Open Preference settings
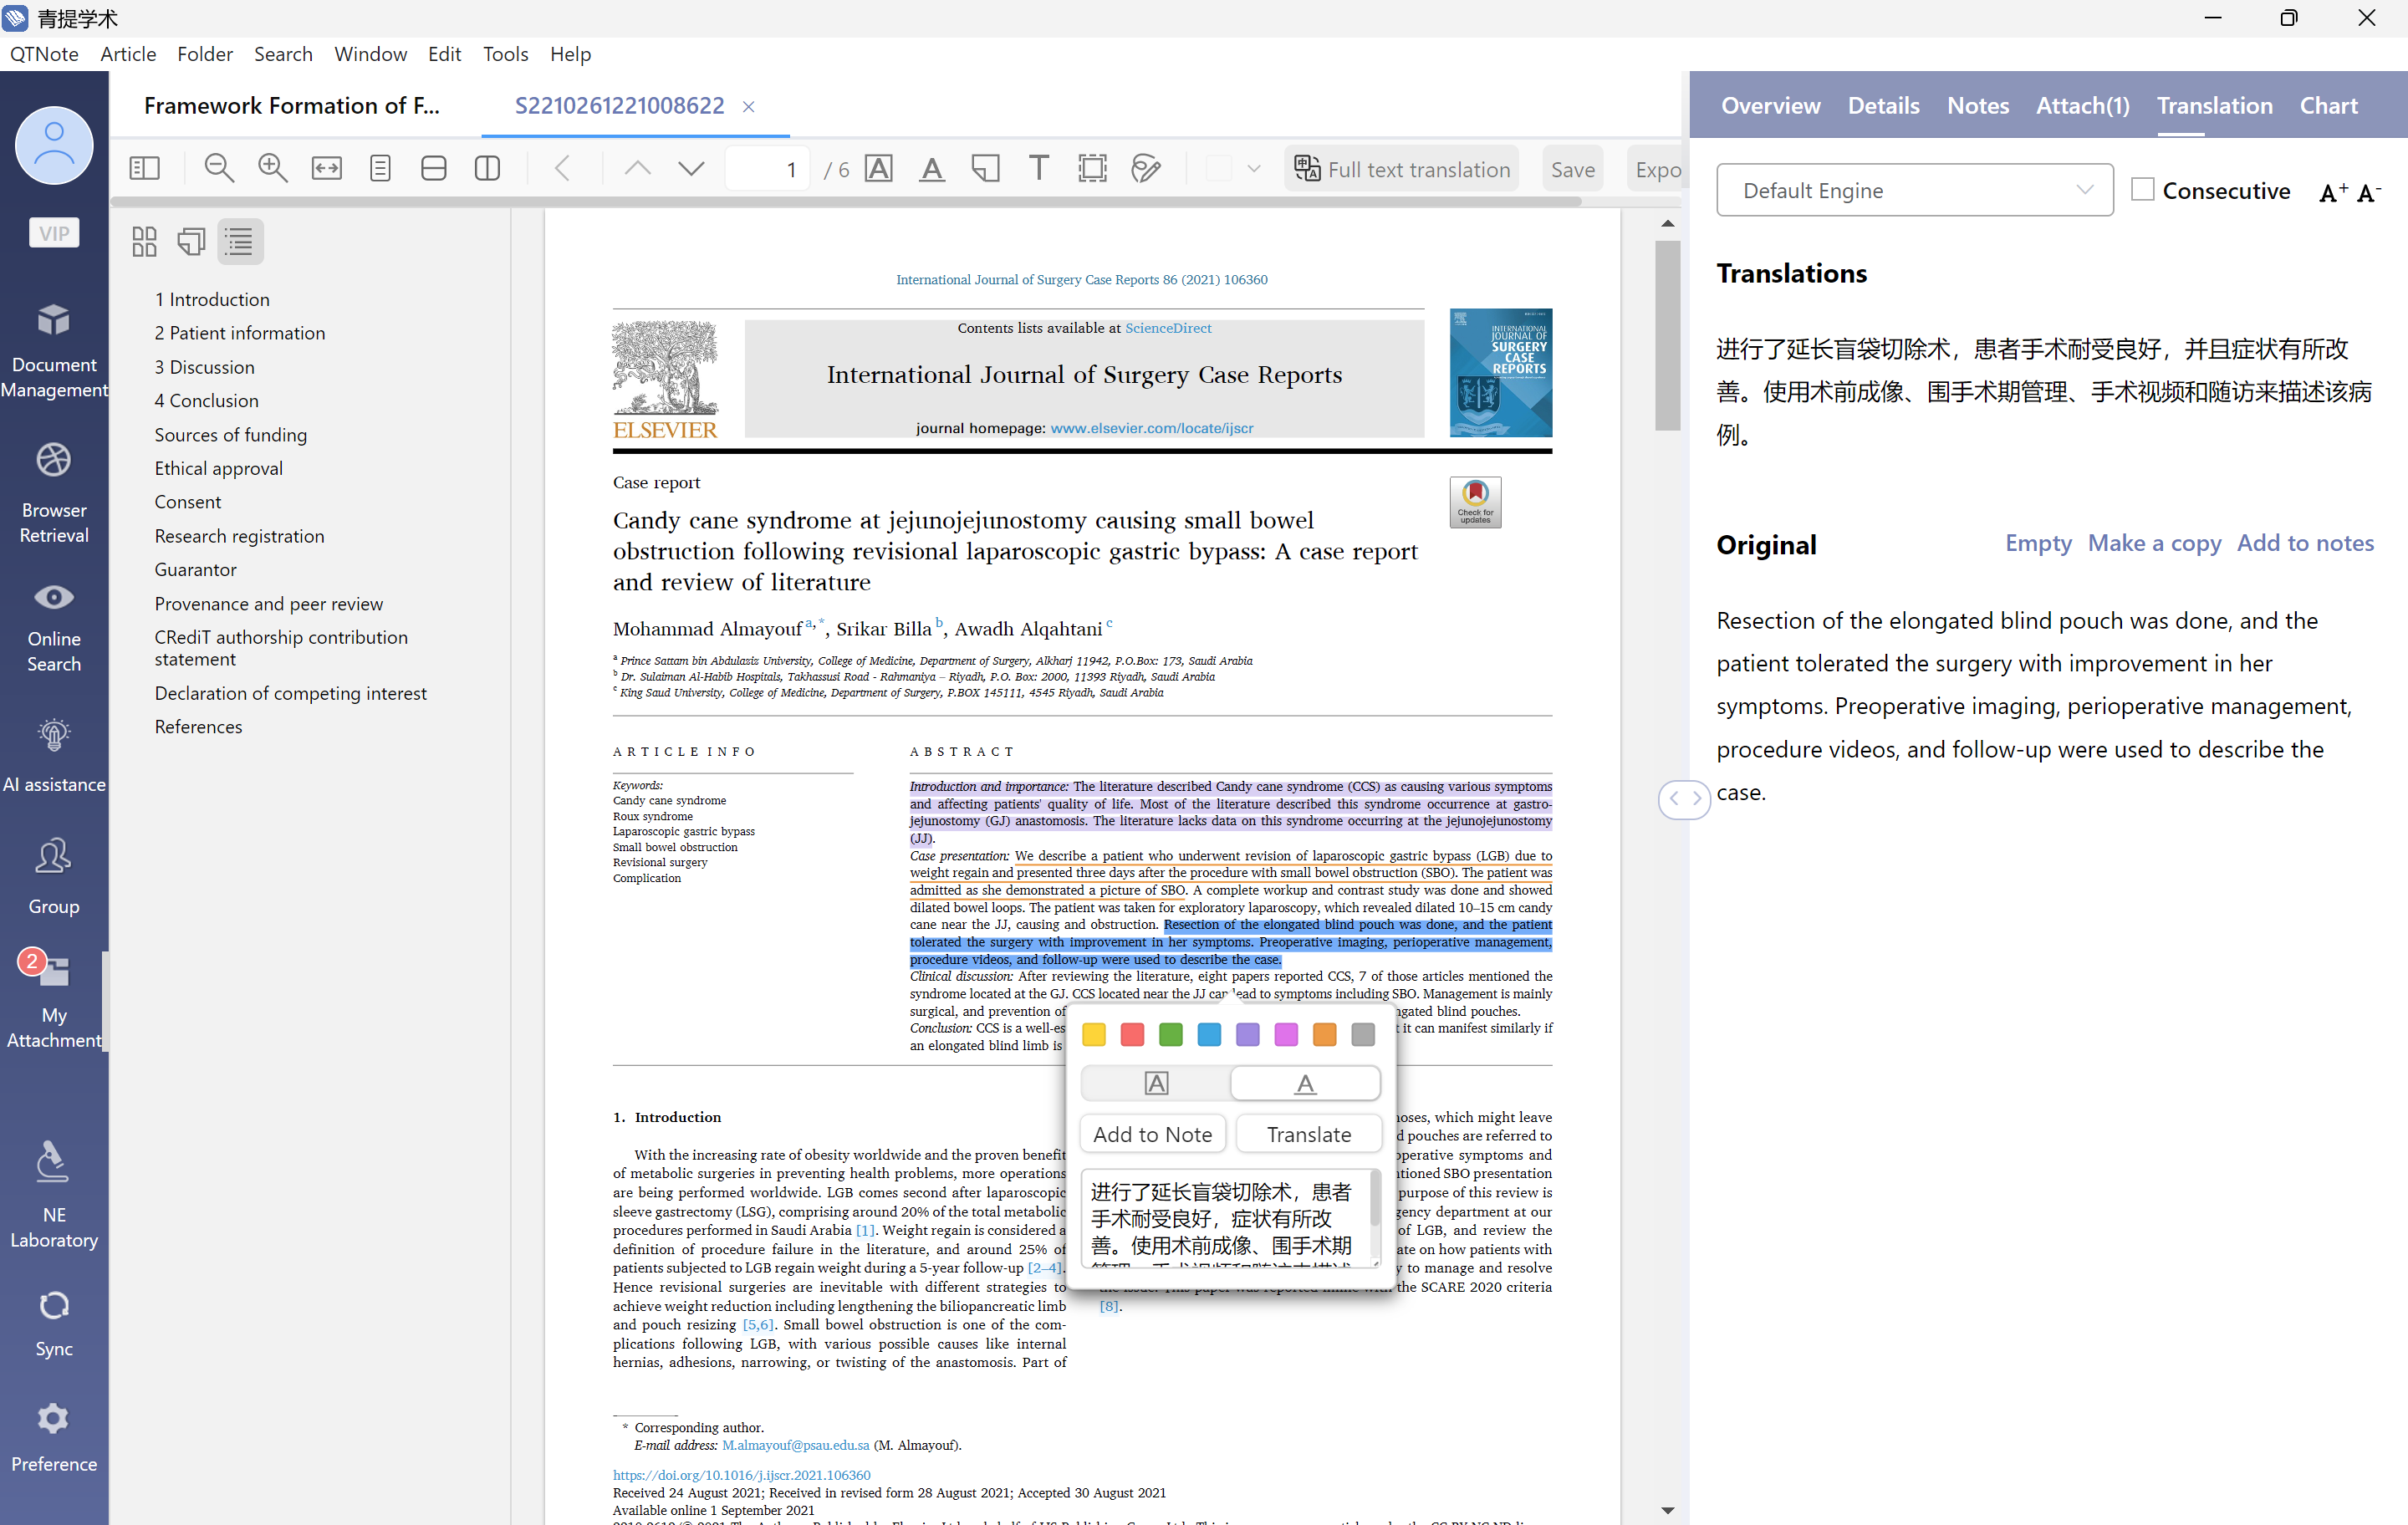This screenshot has height=1525, width=2408. pyautogui.click(x=54, y=1437)
